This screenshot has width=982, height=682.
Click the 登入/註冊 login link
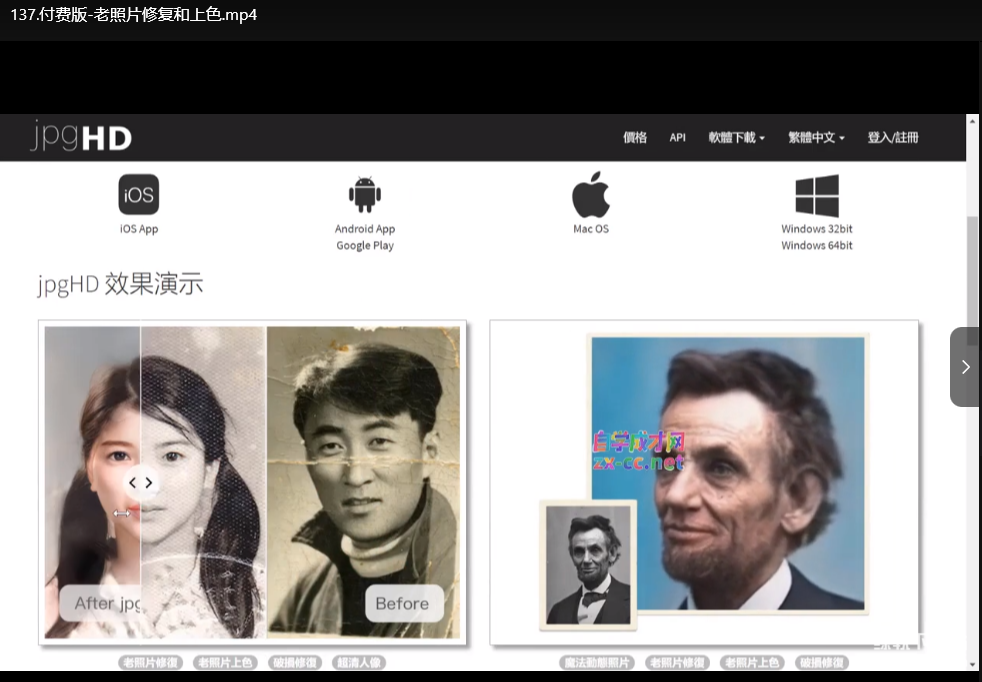[x=892, y=138]
